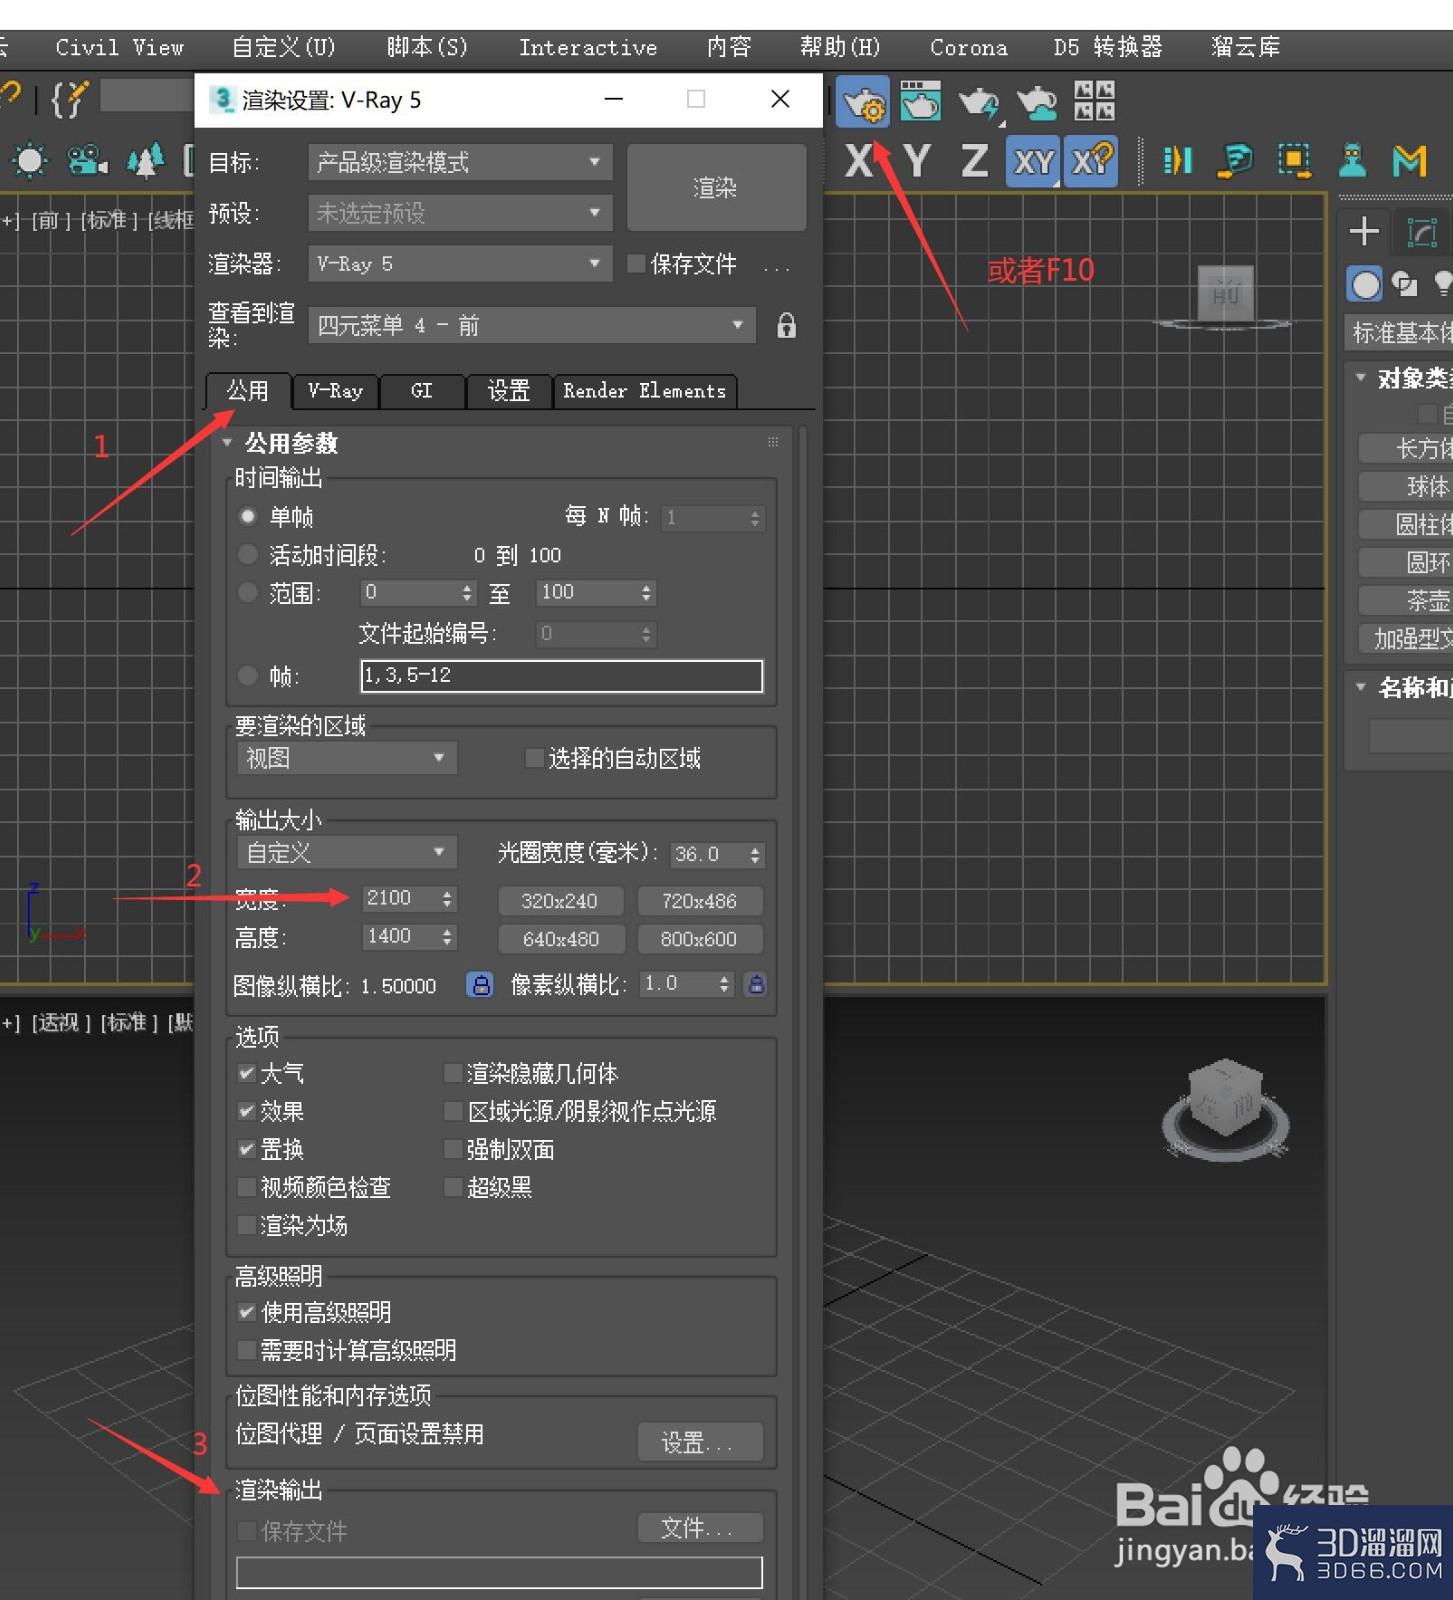Click the Render Production teapot icon
This screenshot has width=1453, height=1600.
tap(979, 102)
